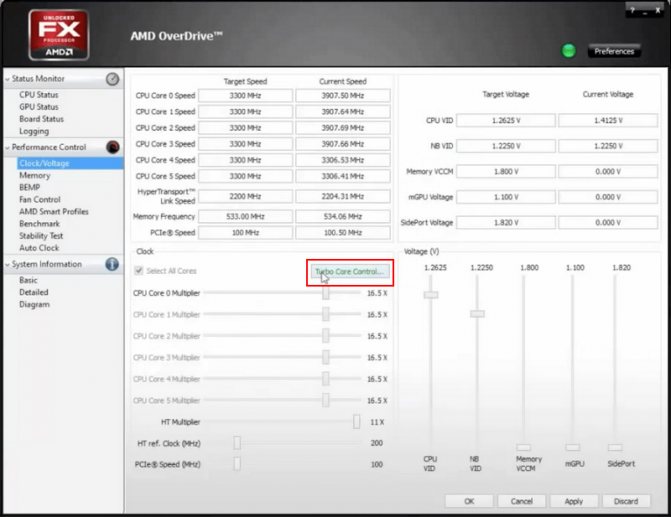Discard the pending changes
671x517 pixels.
(x=626, y=501)
